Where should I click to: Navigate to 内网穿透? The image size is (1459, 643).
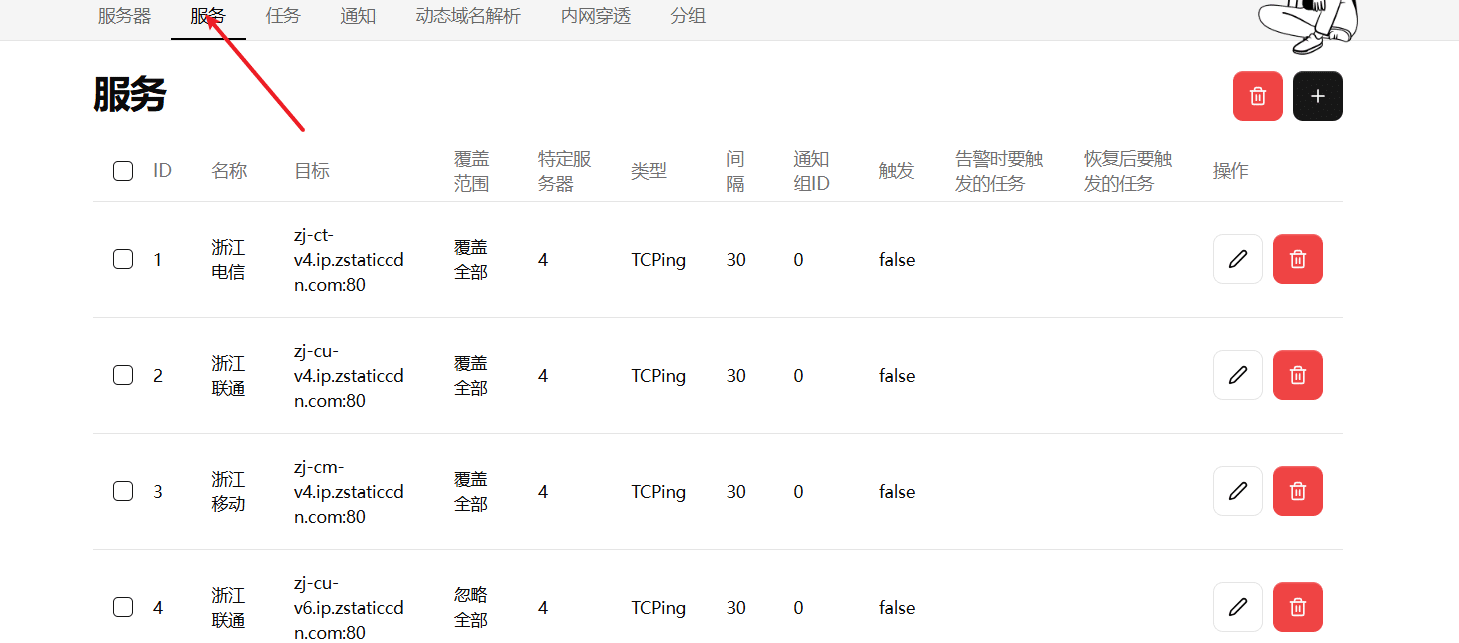pyautogui.click(x=595, y=16)
